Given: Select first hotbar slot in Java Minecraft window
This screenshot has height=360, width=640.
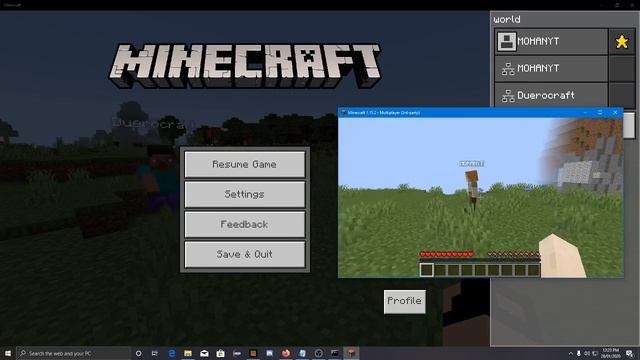Looking at the screenshot, I should pos(427,270).
